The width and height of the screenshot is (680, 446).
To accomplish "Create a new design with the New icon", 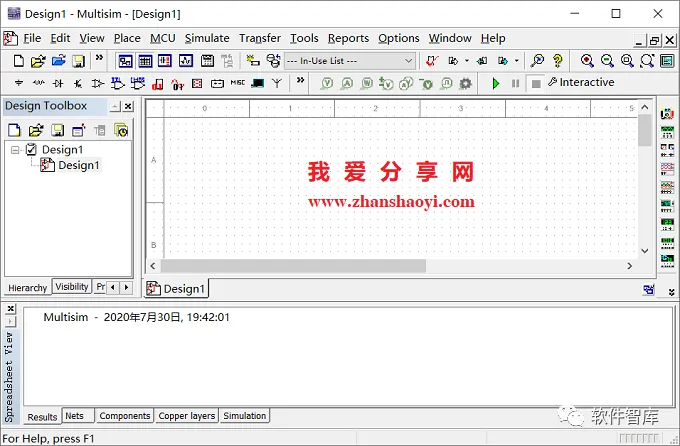I will click(18, 61).
